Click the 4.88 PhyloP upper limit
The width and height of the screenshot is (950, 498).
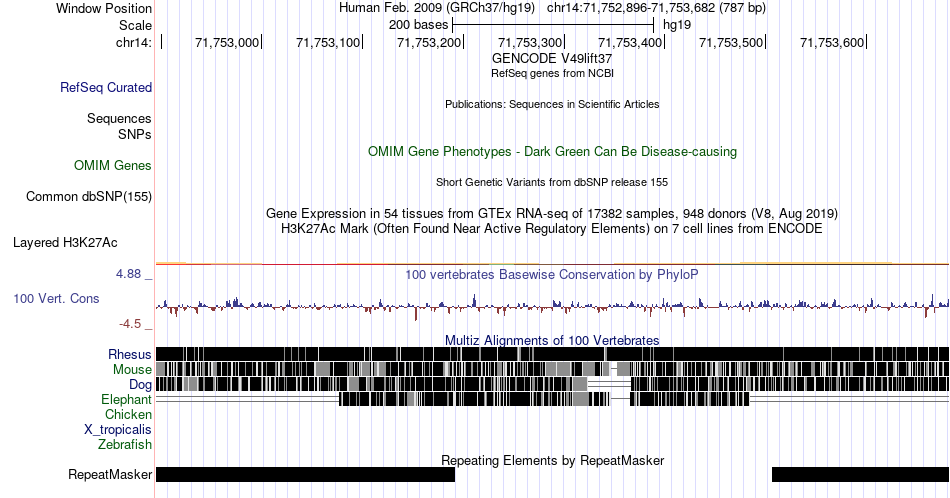tap(128, 274)
